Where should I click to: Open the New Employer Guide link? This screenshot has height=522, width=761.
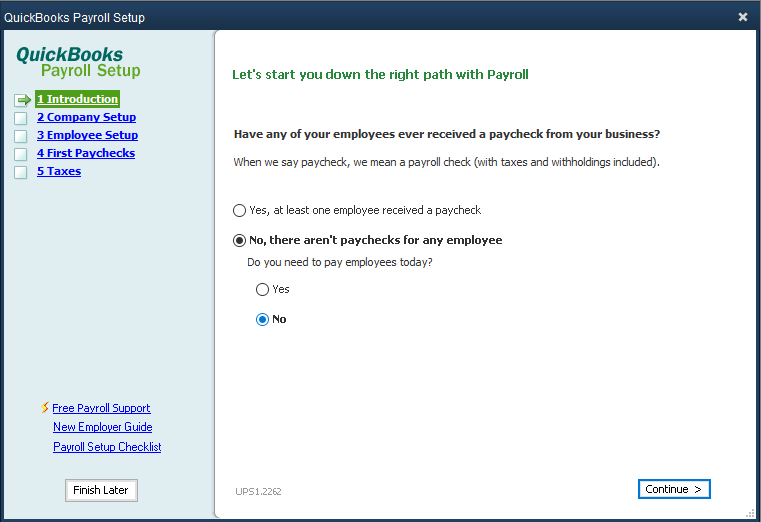click(x=103, y=427)
